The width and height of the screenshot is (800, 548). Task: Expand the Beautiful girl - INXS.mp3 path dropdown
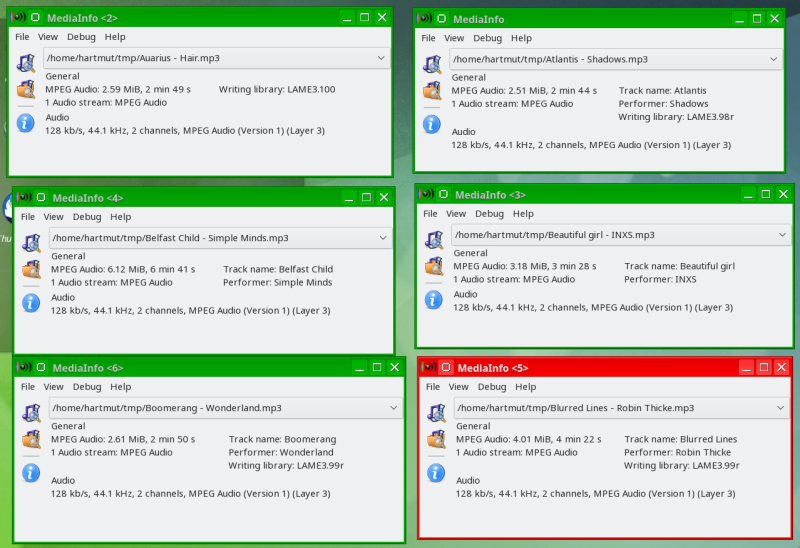click(782, 235)
